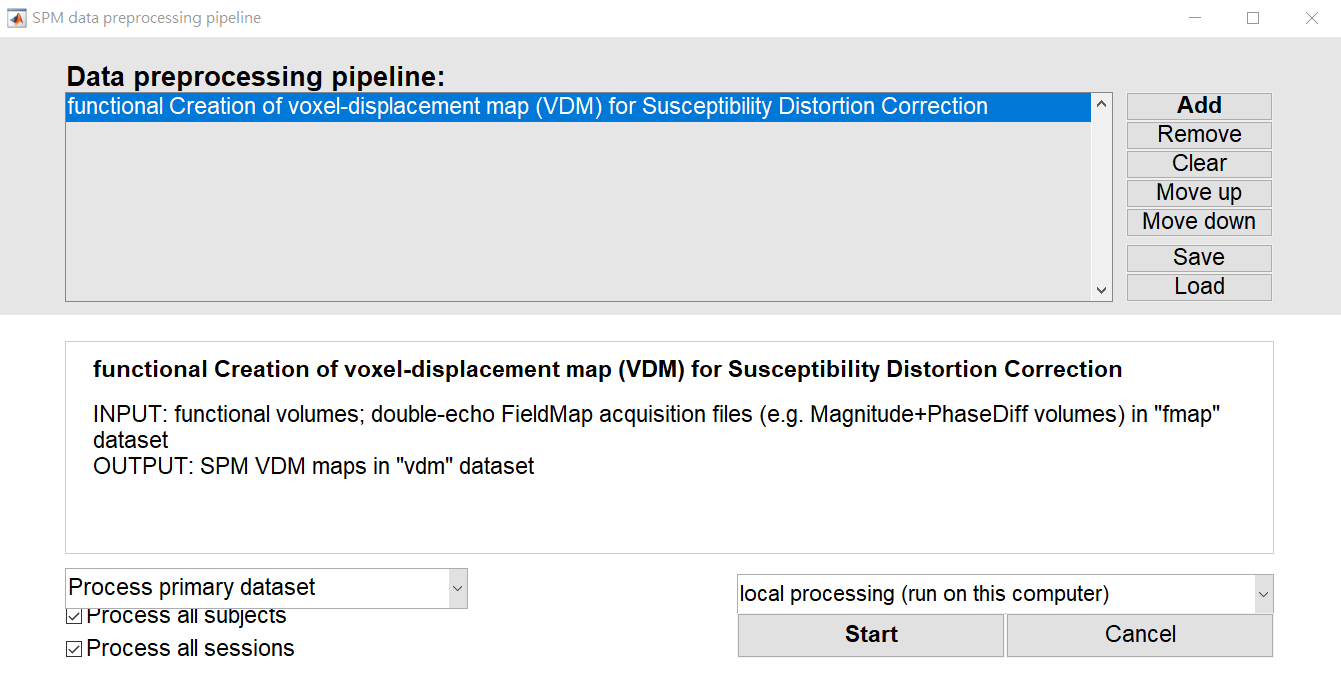Click the Move down button
The image size is (1341, 683).
[x=1199, y=222]
